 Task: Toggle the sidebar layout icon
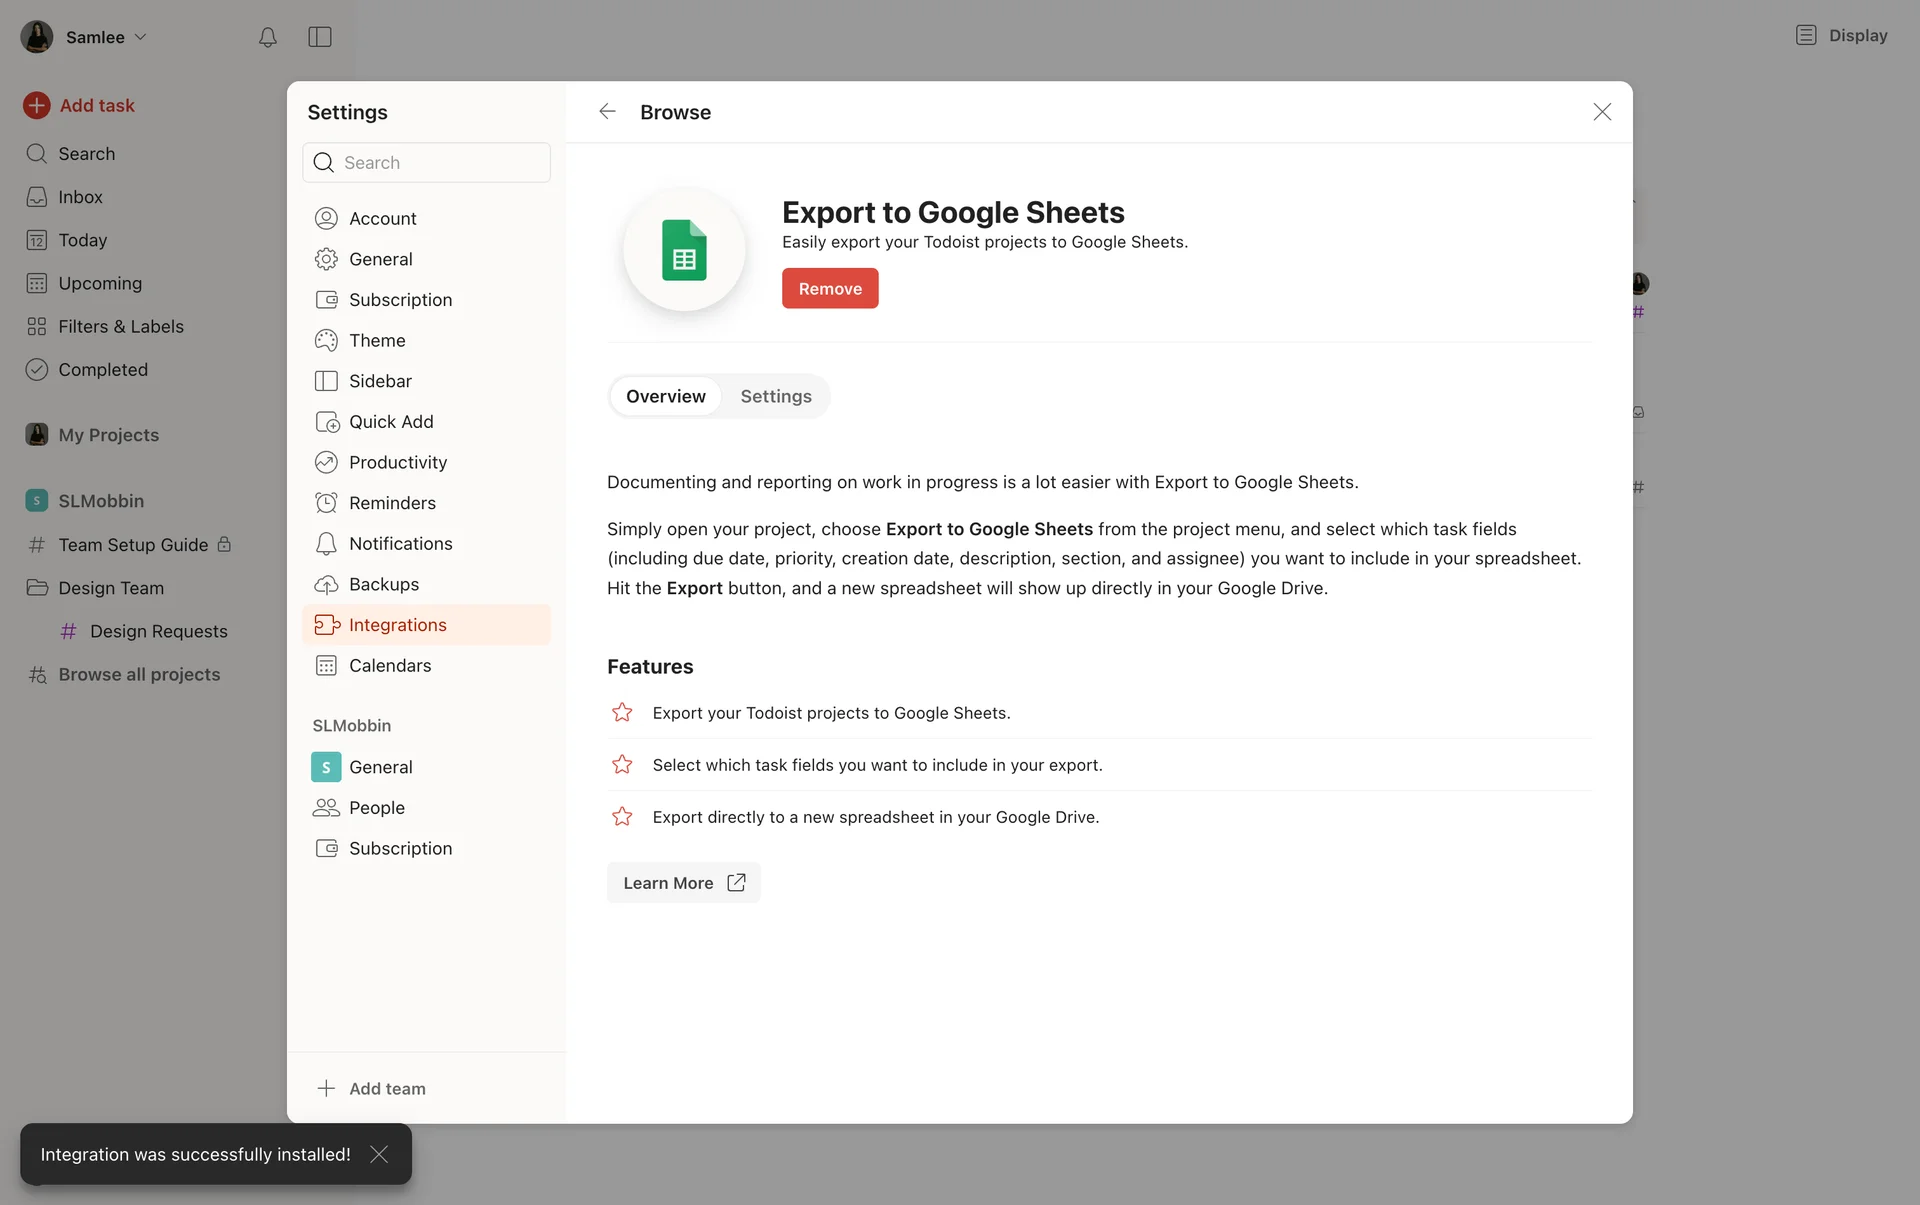click(320, 37)
